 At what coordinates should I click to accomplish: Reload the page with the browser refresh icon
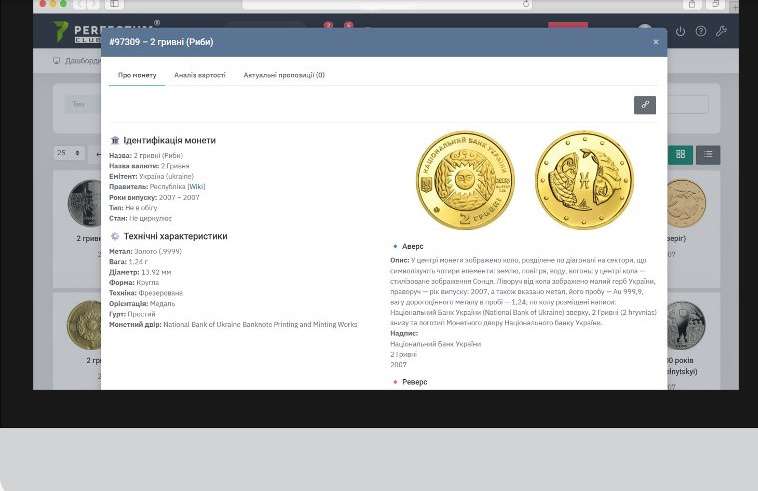(x=526, y=4)
